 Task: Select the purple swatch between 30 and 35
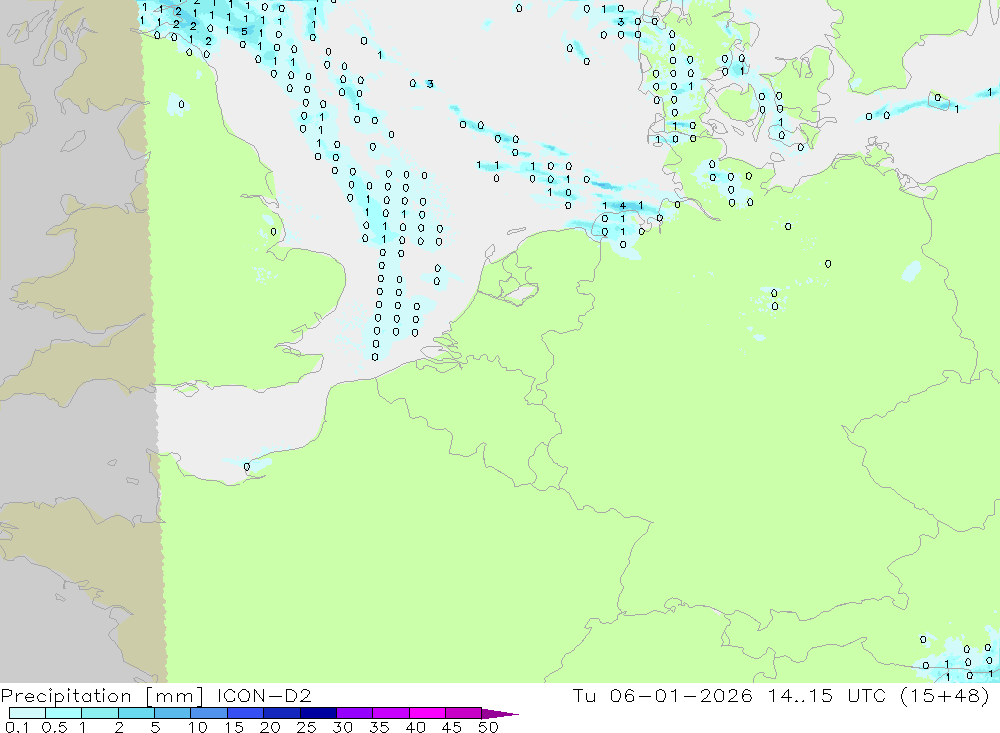(x=355, y=713)
